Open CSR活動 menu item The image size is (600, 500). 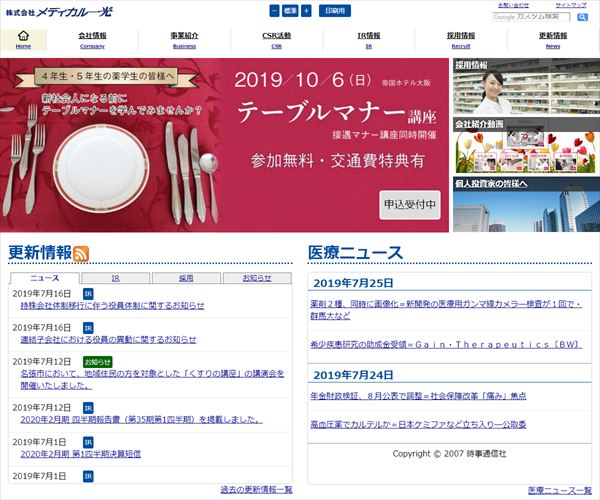pos(277,40)
